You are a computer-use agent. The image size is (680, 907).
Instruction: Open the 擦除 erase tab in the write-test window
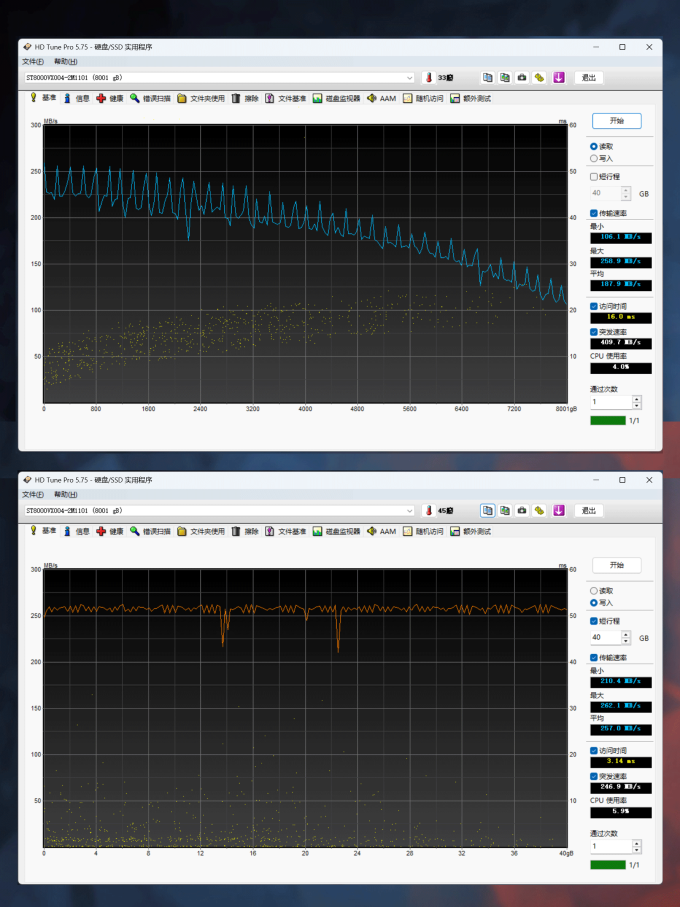click(245, 531)
